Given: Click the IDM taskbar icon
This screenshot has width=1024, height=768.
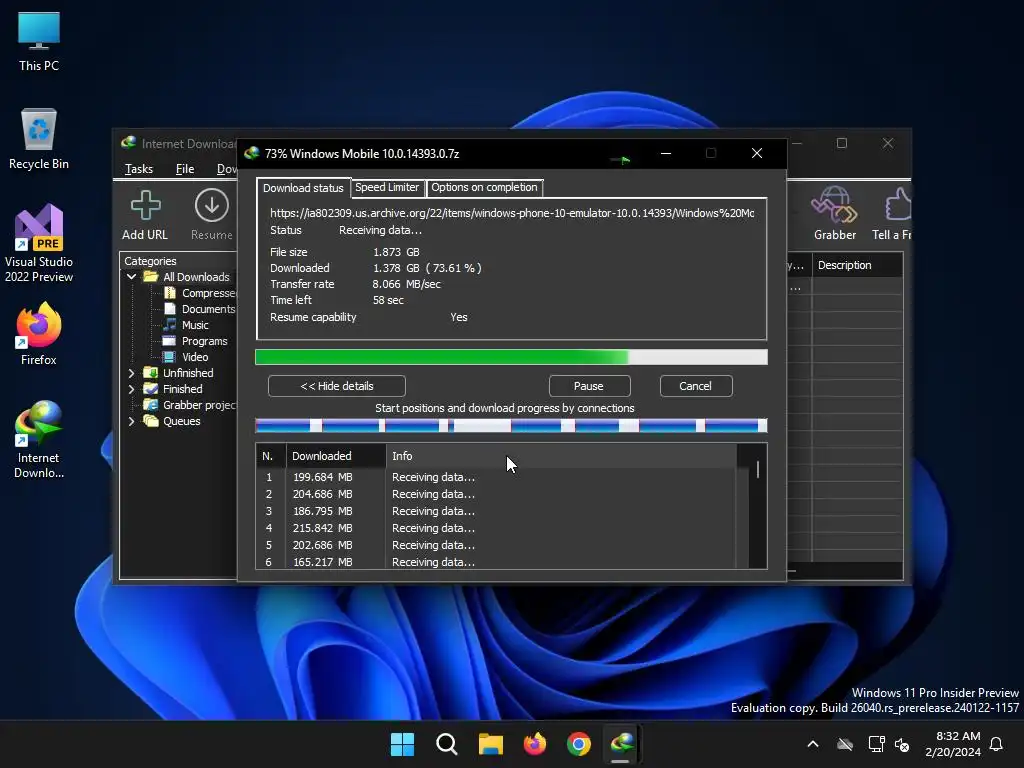Looking at the screenshot, I should (x=622, y=744).
